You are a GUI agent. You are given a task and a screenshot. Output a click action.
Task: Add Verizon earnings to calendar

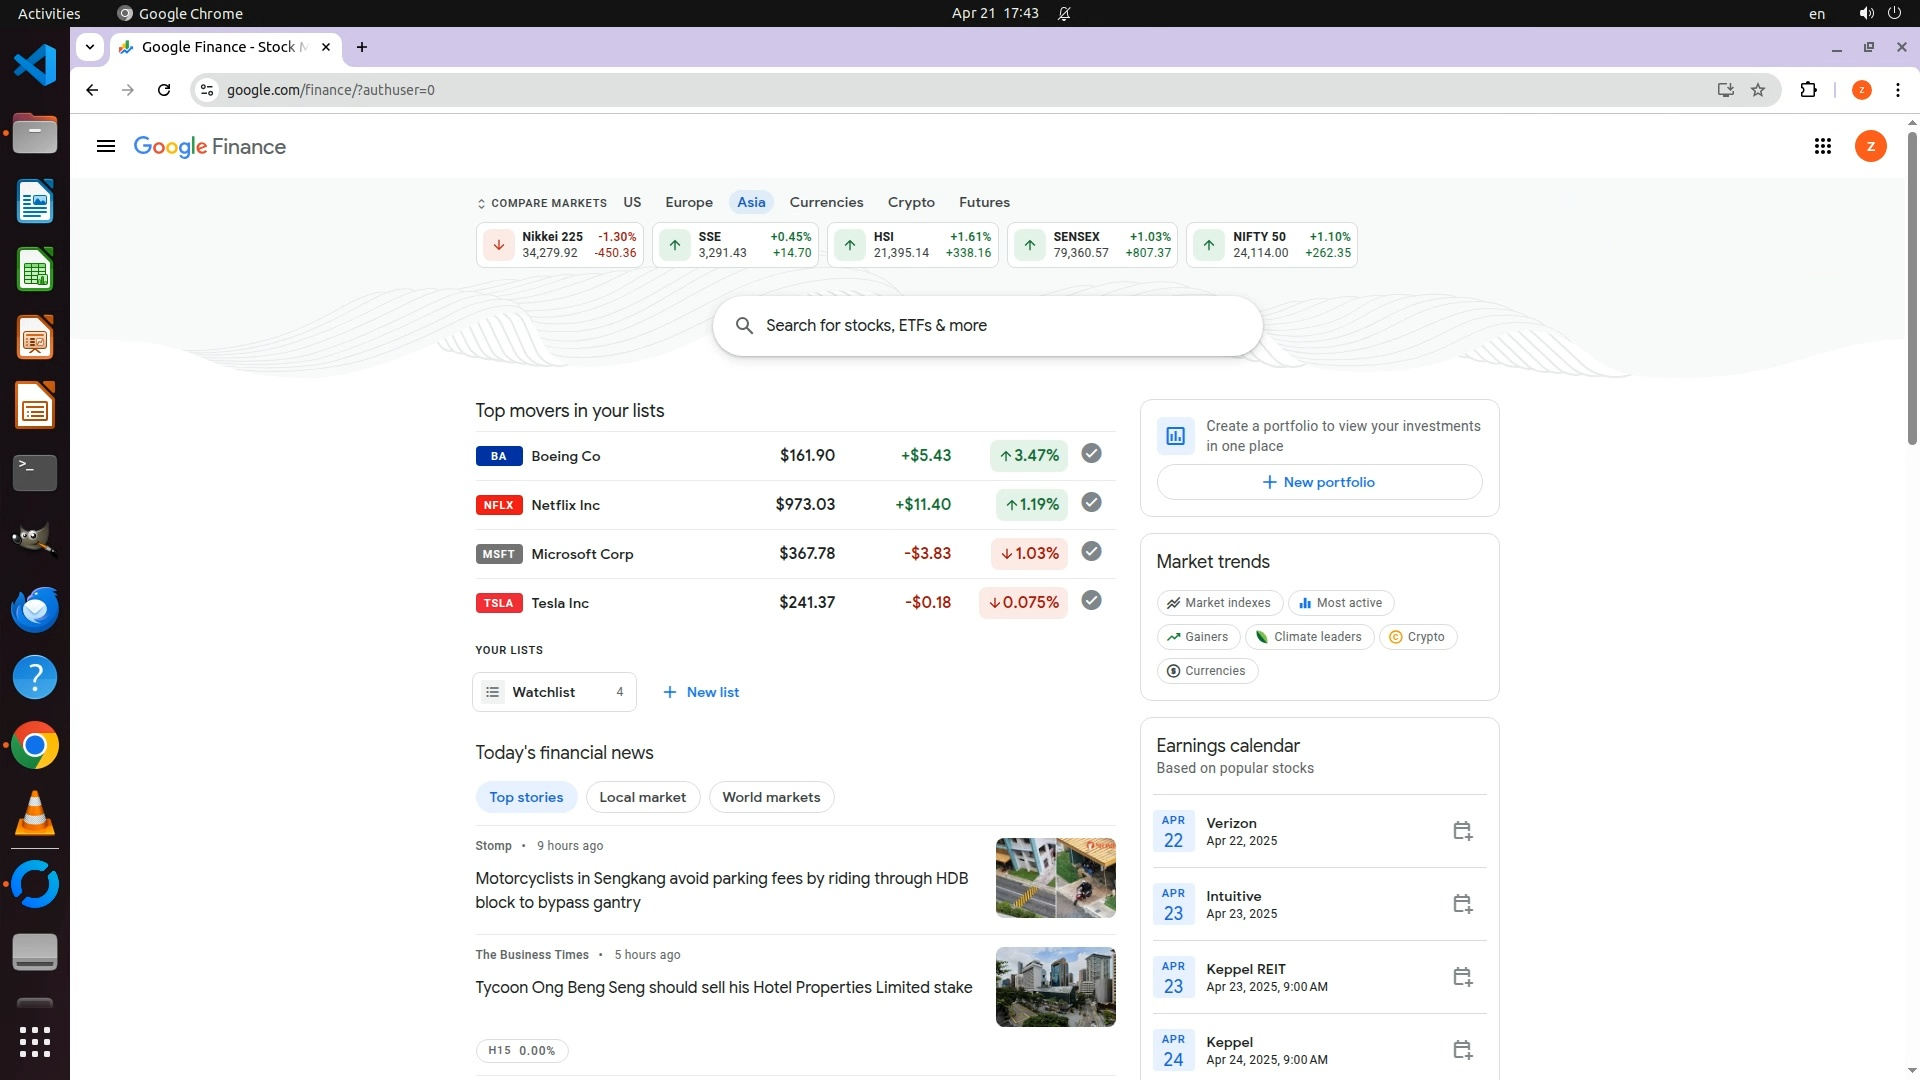coord(1462,831)
